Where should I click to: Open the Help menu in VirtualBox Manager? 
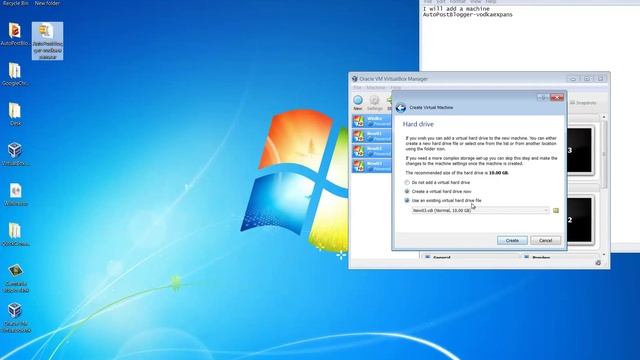point(396,87)
